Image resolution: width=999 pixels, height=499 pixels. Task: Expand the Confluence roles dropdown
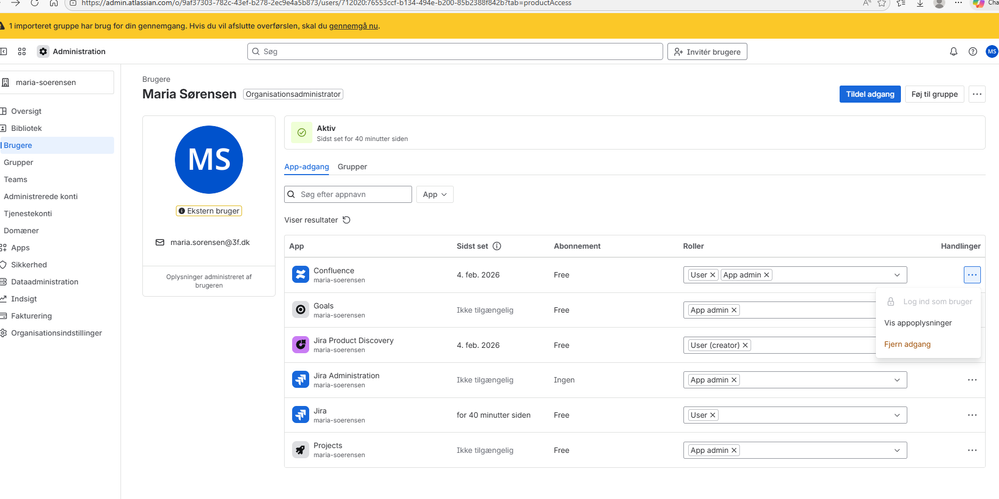pyautogui.click(x=897, y=275)
